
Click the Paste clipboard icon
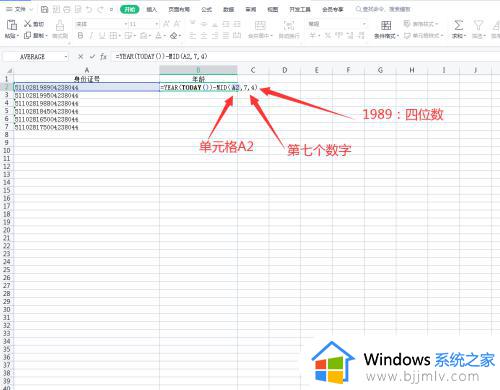[12, 25]
